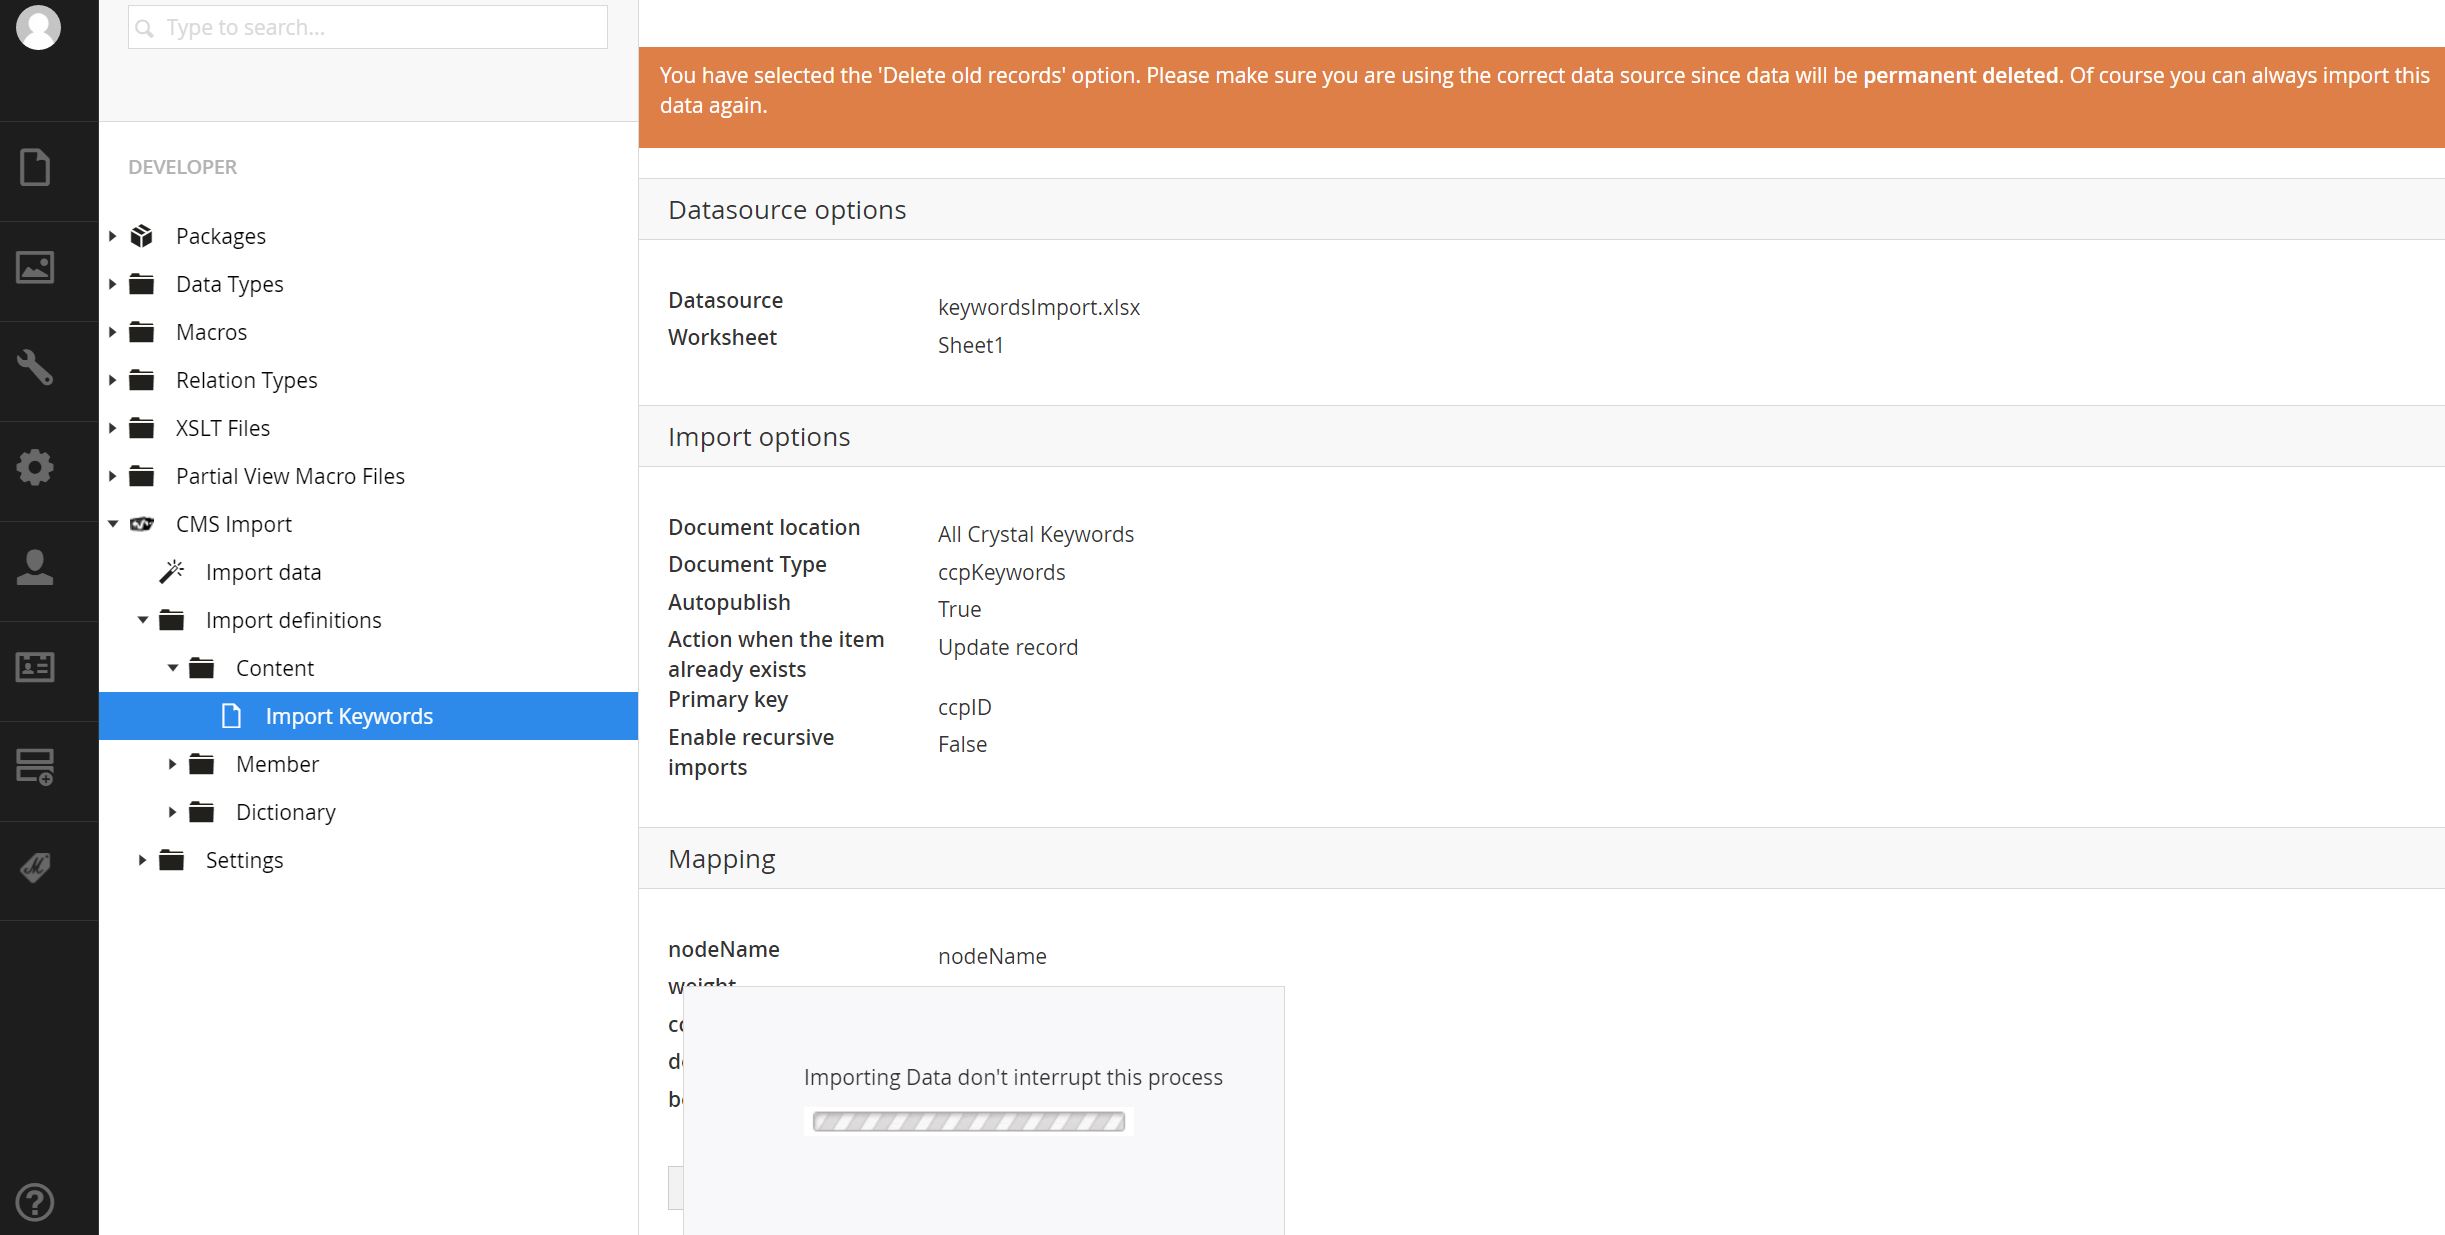Screen dimensions: 2445x1235
Task: Select the Import Keywords definition
Action: click(x=348, y=716)
